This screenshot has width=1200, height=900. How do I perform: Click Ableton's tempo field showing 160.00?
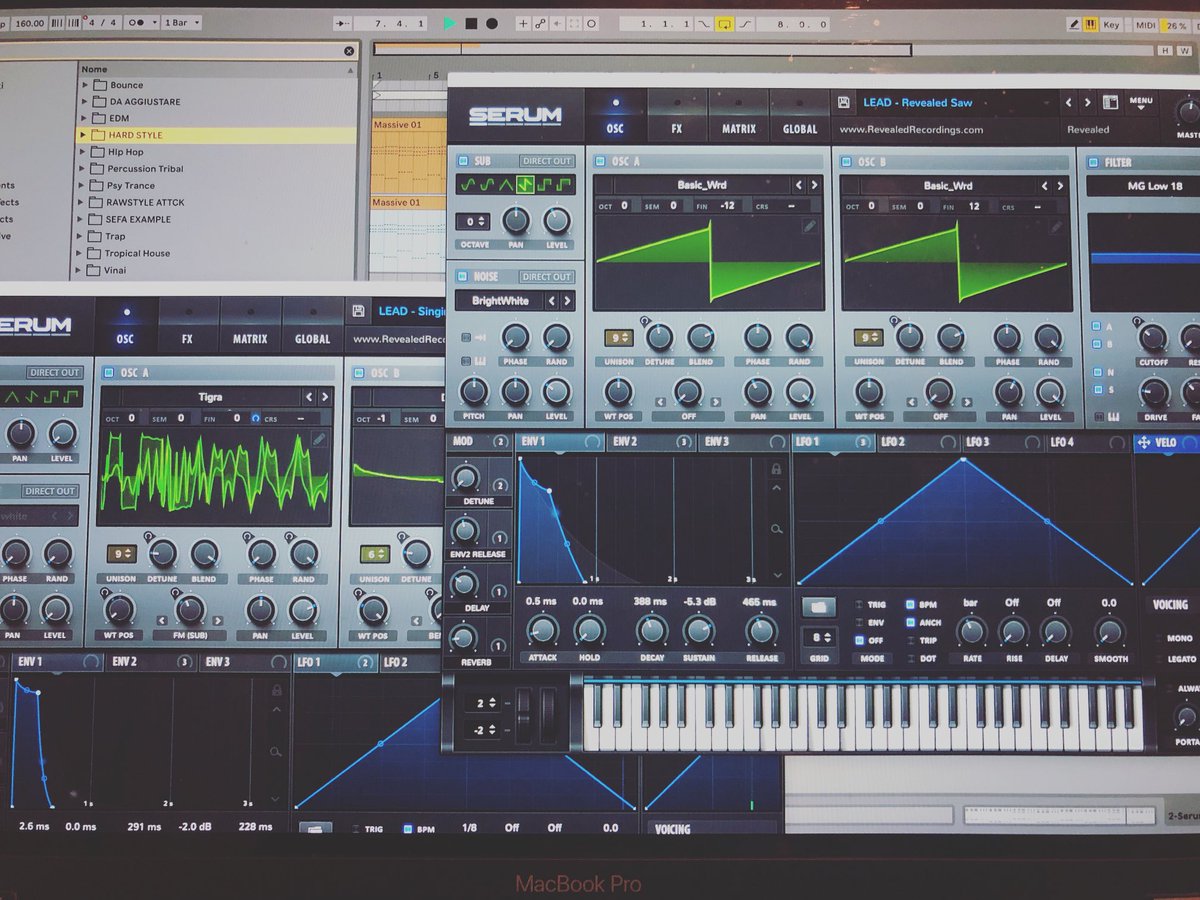coord(28,22)
